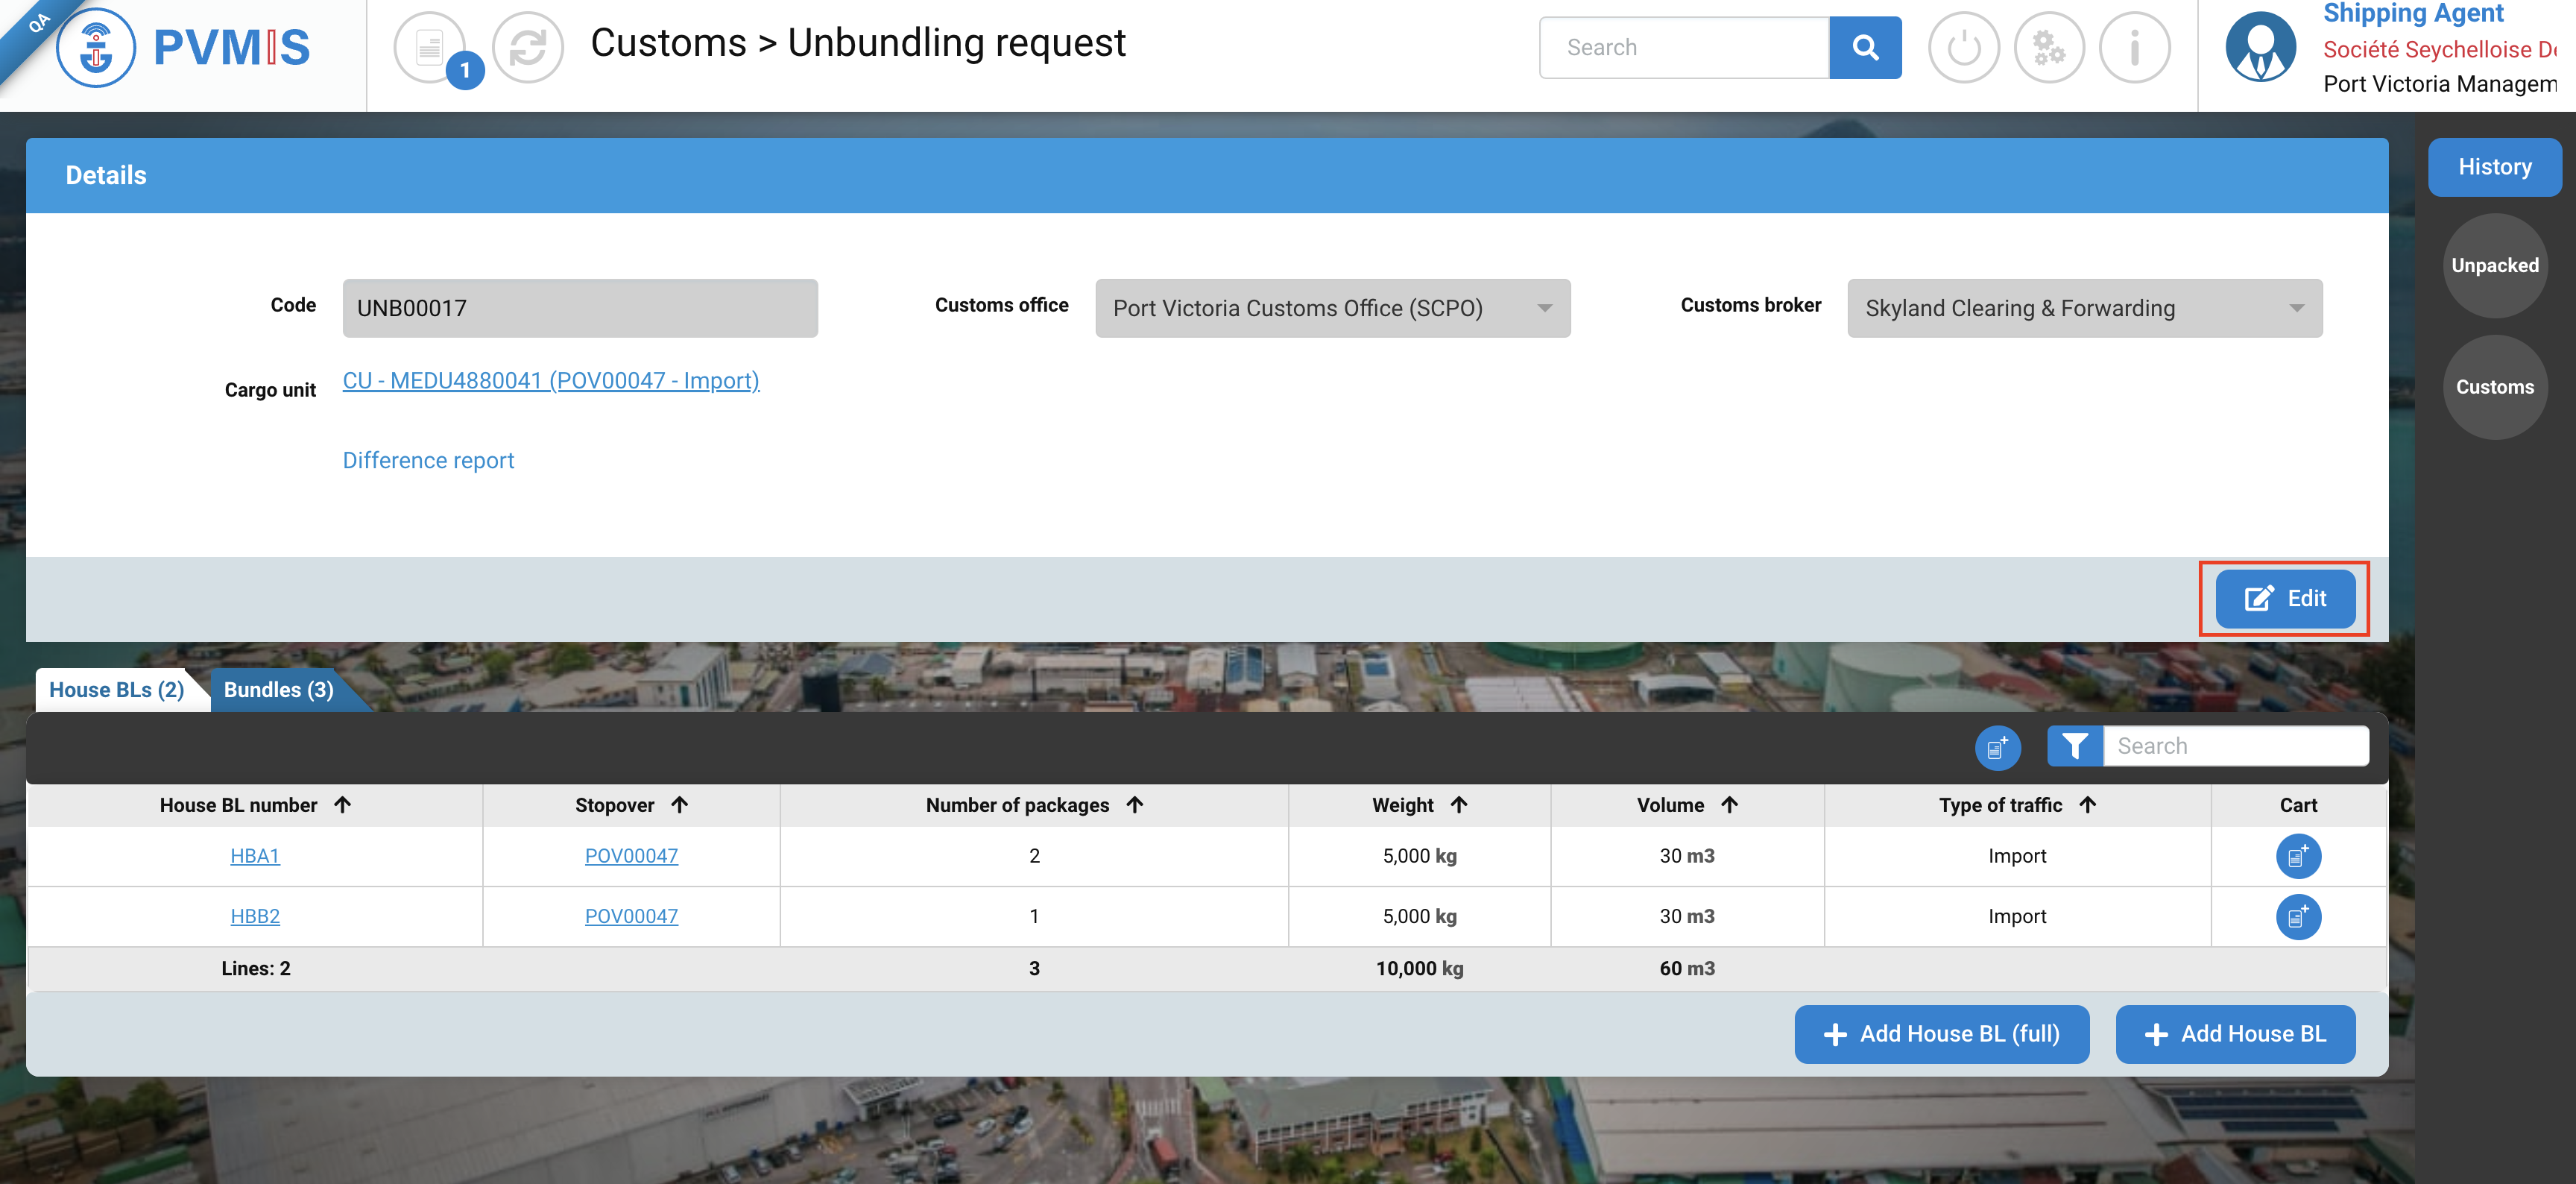Add HBA1 row to cart

tap(2297, 856)
